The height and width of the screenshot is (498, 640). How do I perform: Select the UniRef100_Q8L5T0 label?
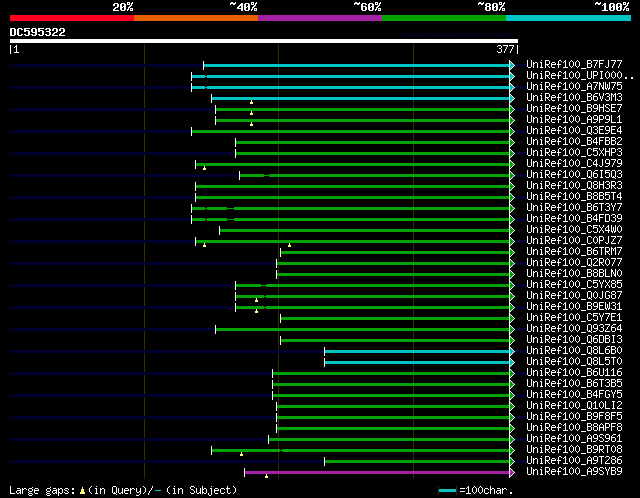click(574, 362)
